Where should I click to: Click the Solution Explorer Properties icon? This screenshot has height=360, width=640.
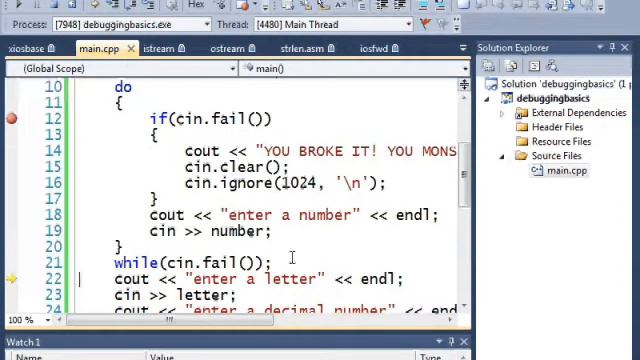click(488, 66)
